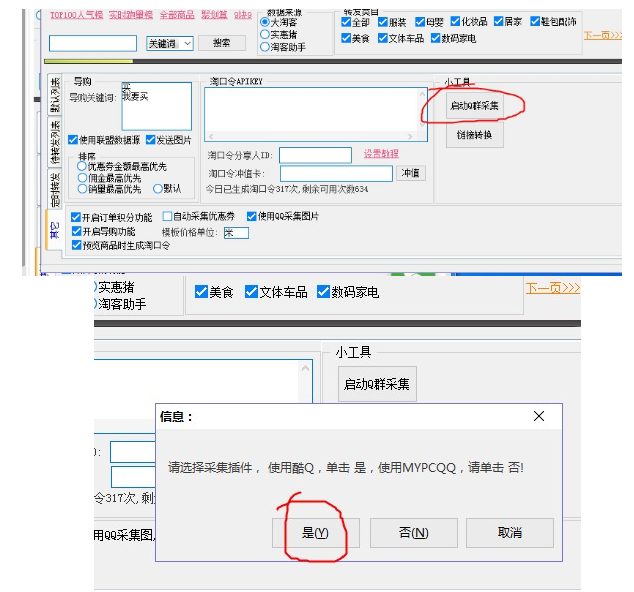Open the 设置教程 link
634x592 pixels.
[380, 154]
